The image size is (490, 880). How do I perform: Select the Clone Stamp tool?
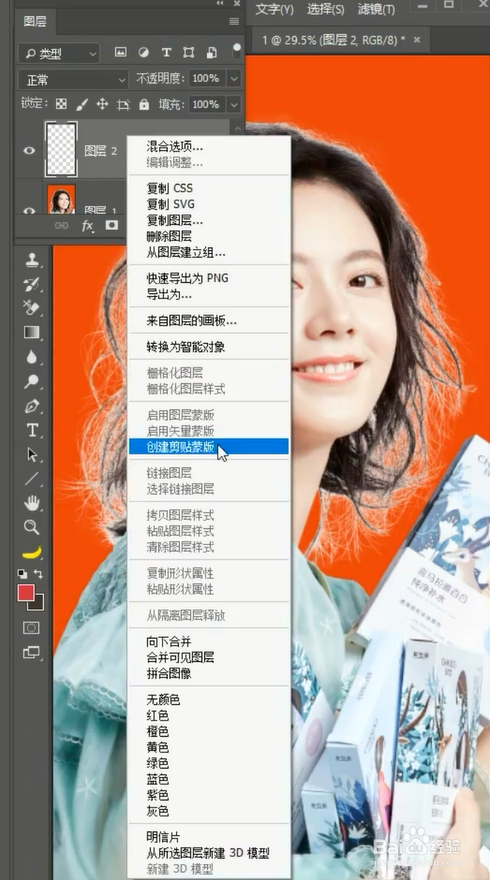(32, 260)
